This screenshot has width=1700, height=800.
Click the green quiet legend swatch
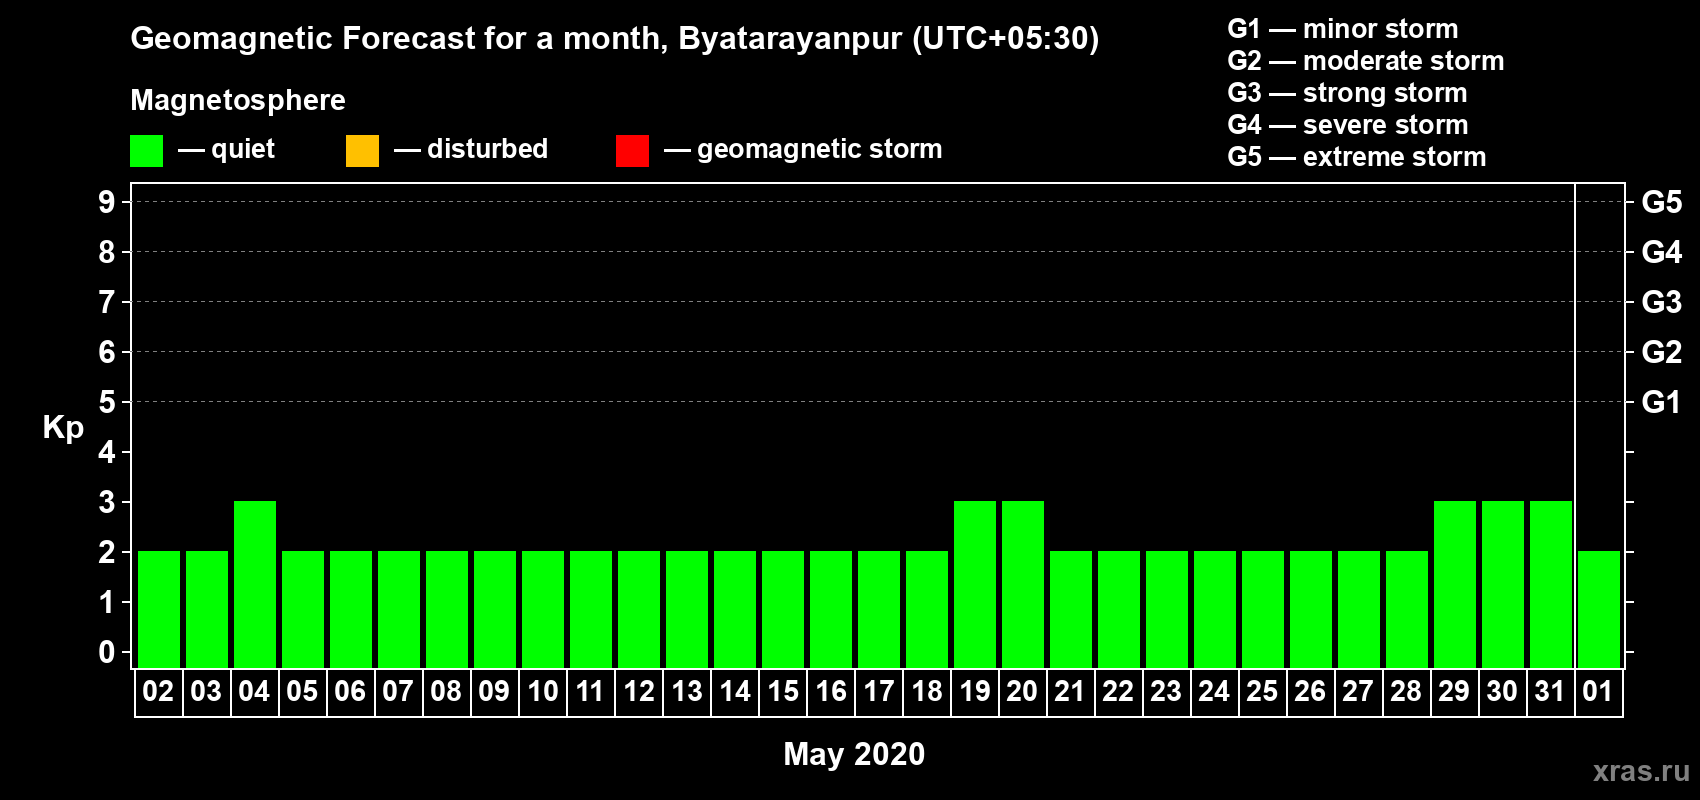(146, 151)
